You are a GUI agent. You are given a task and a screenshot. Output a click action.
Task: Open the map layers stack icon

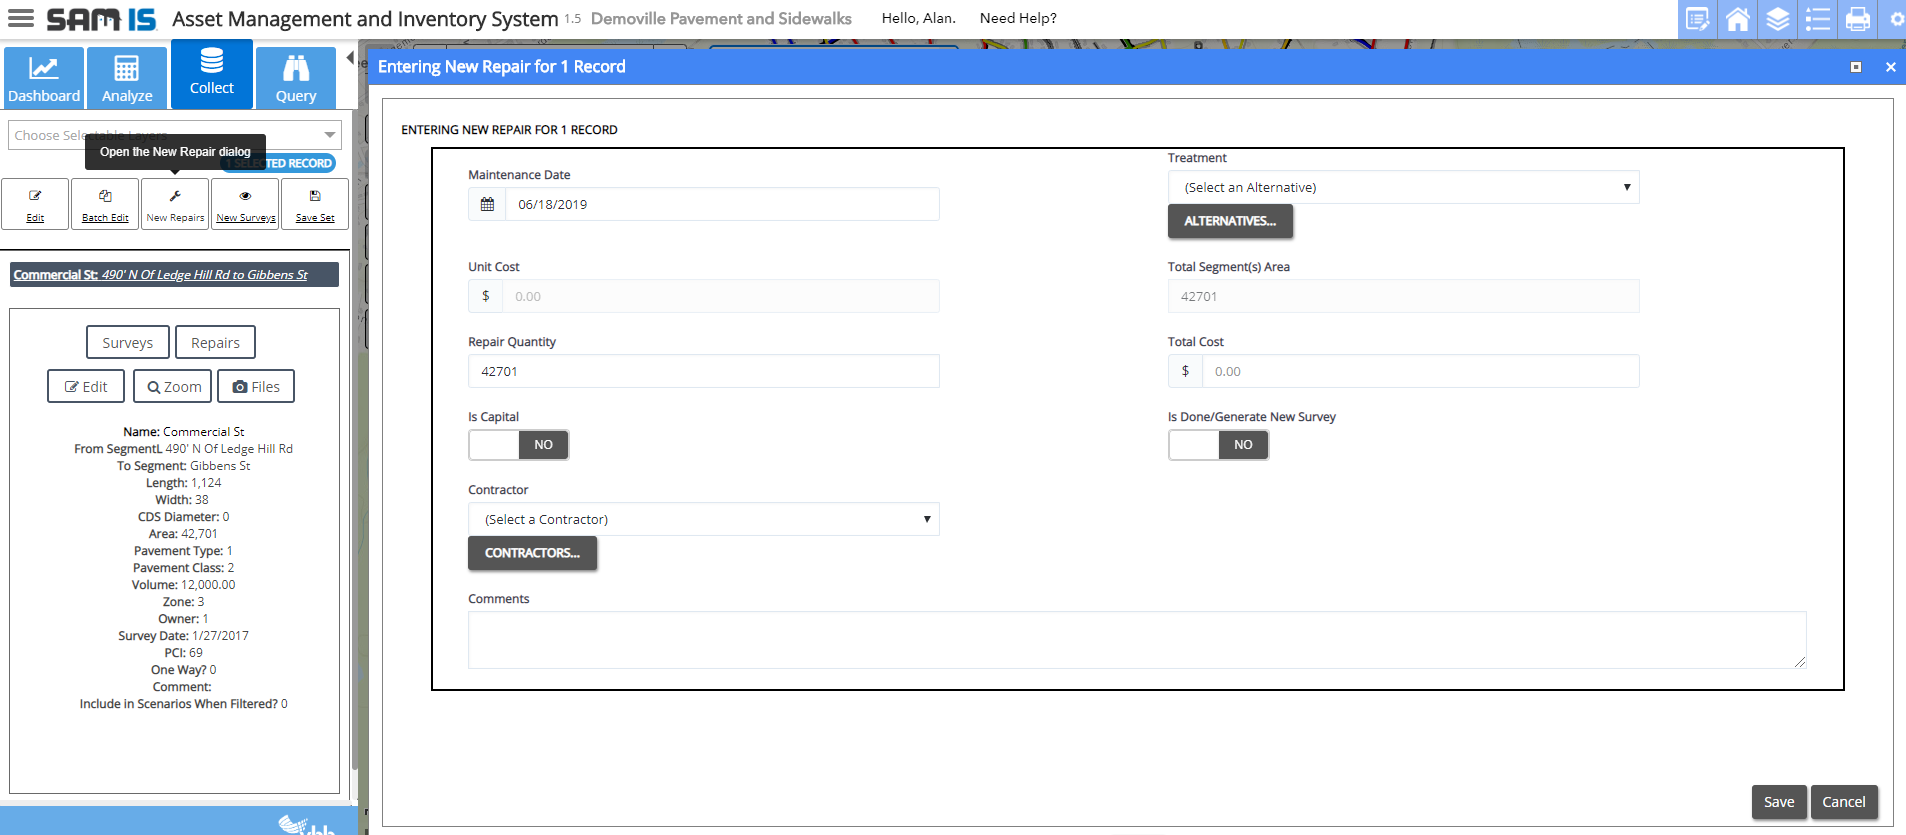coord(1778,19)
